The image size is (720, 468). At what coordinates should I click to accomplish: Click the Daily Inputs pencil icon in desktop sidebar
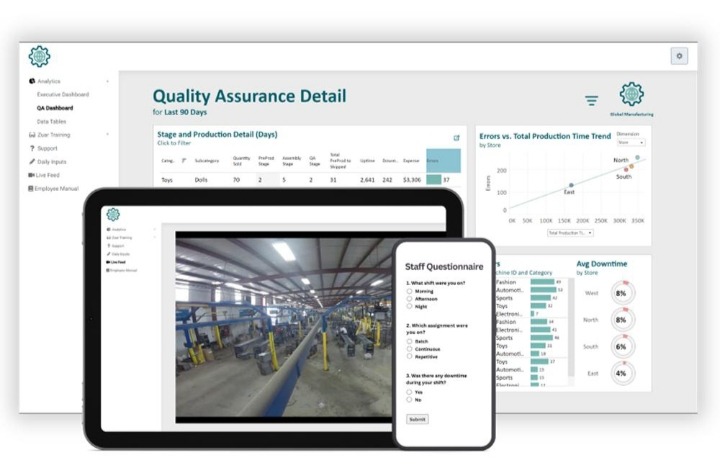[x=32, y=162]
